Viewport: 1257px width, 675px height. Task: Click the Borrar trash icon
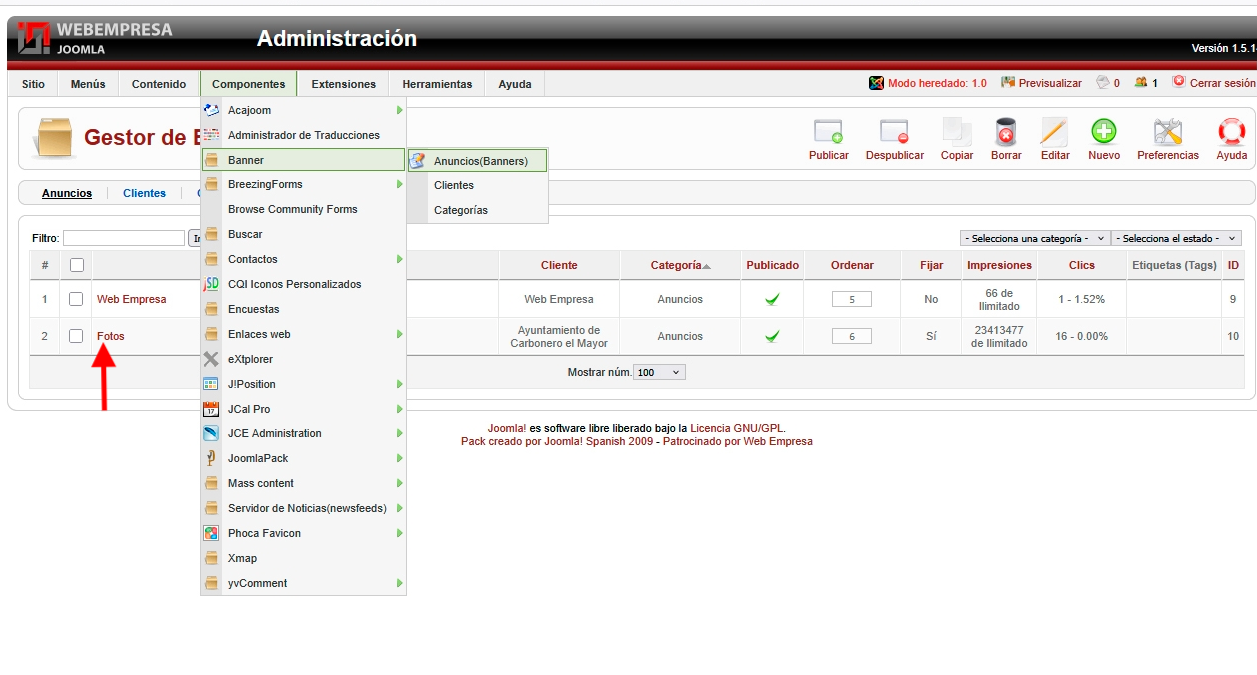[x=1006, y=133]
